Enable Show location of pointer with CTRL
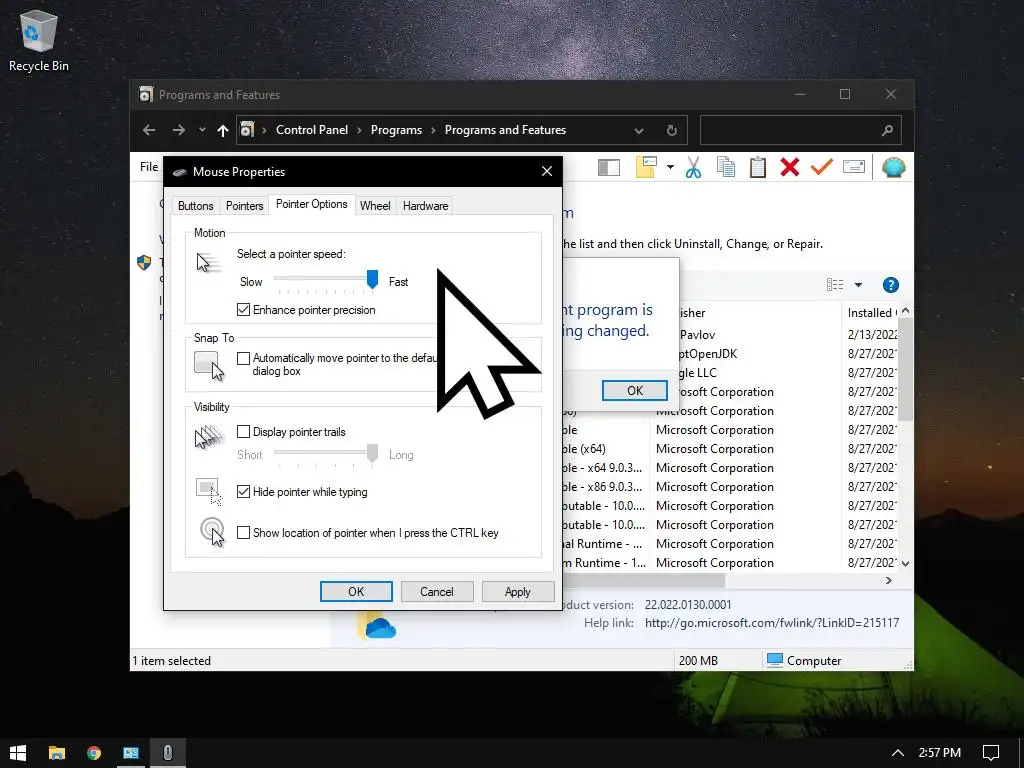Viewport: 1024px width, 768px height. tap(243, 533)
